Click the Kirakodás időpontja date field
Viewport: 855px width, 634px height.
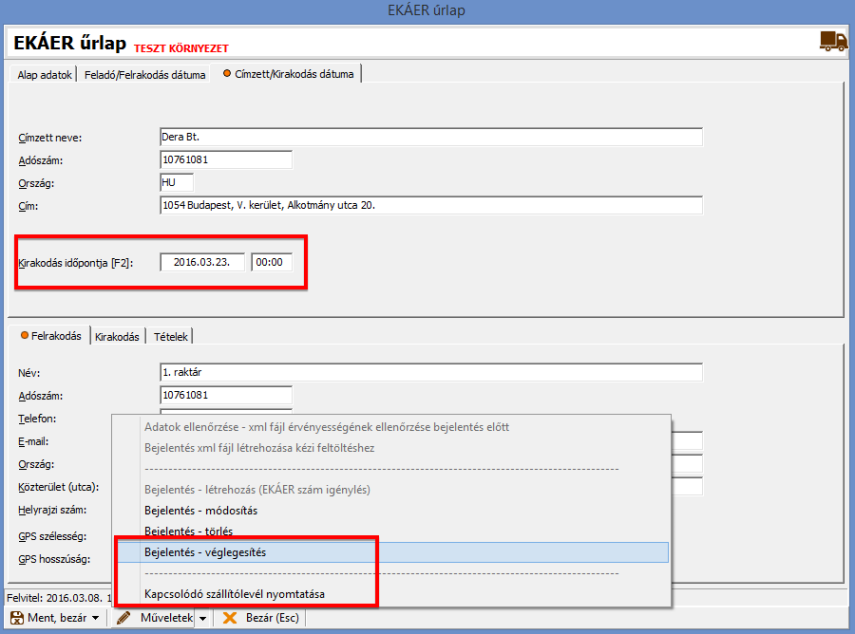(201, 262)
